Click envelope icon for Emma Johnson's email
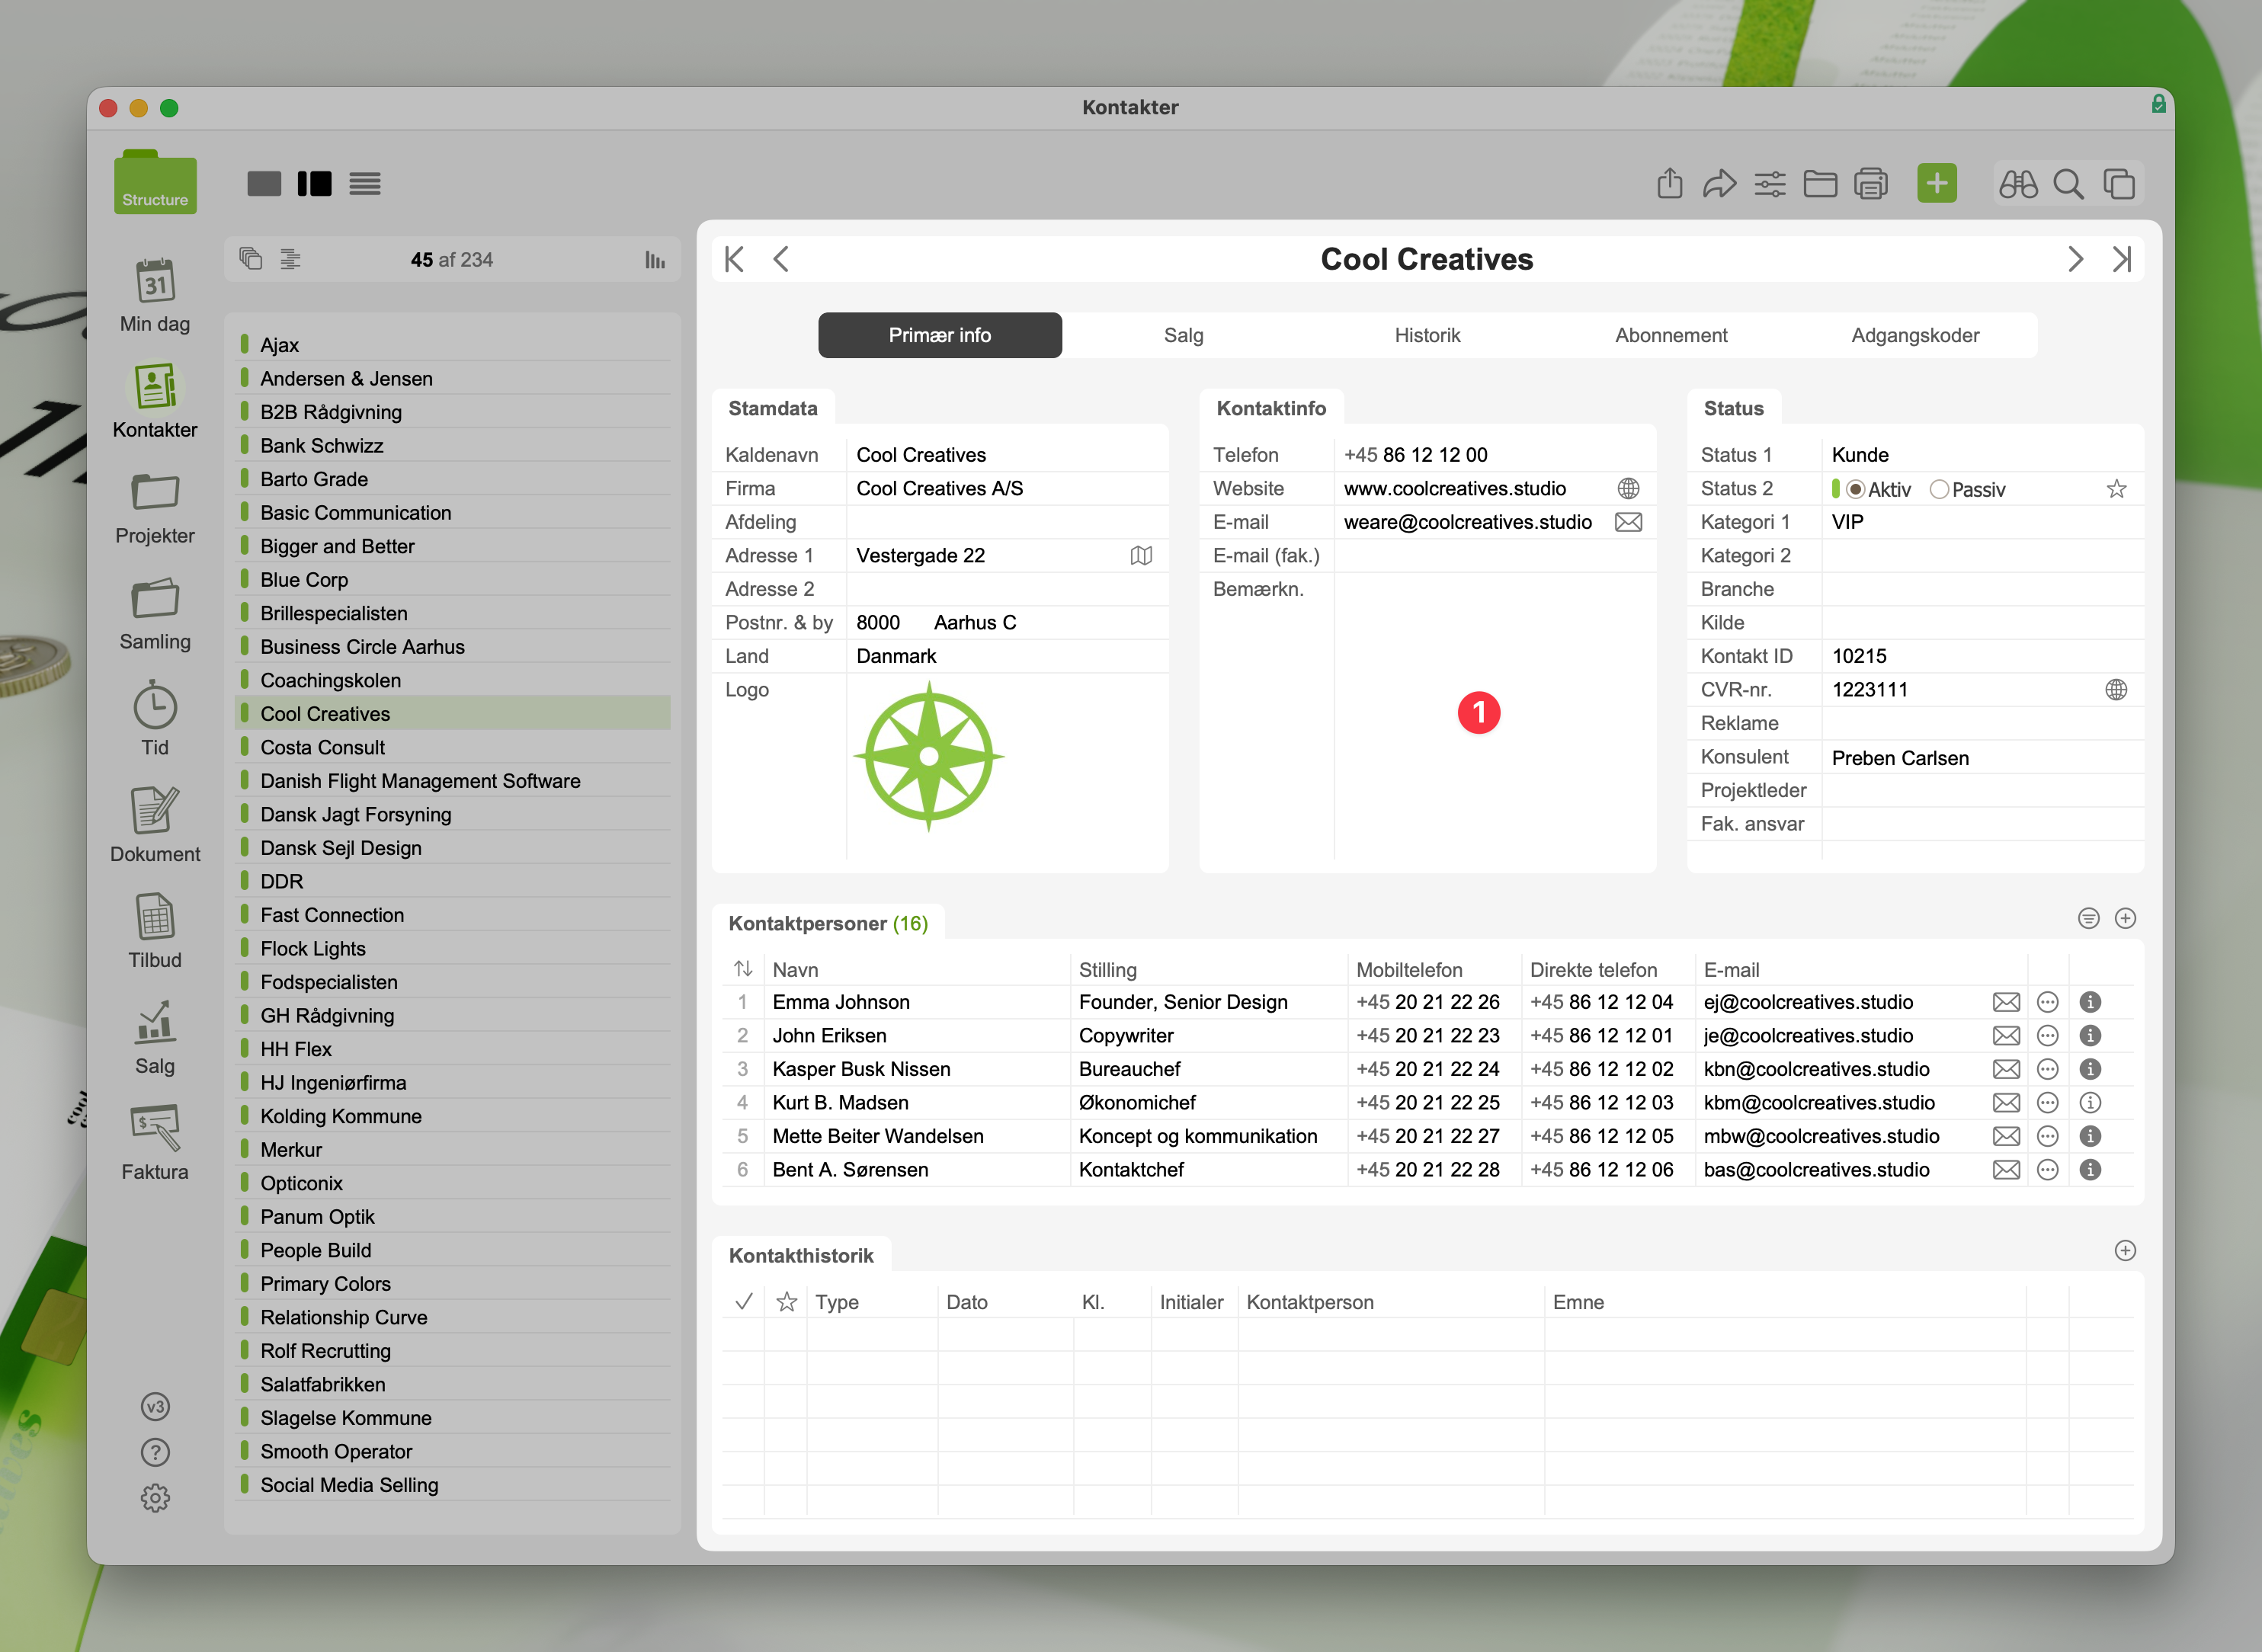The image size is (2262, 1652). click(x=2006, y=1002)
